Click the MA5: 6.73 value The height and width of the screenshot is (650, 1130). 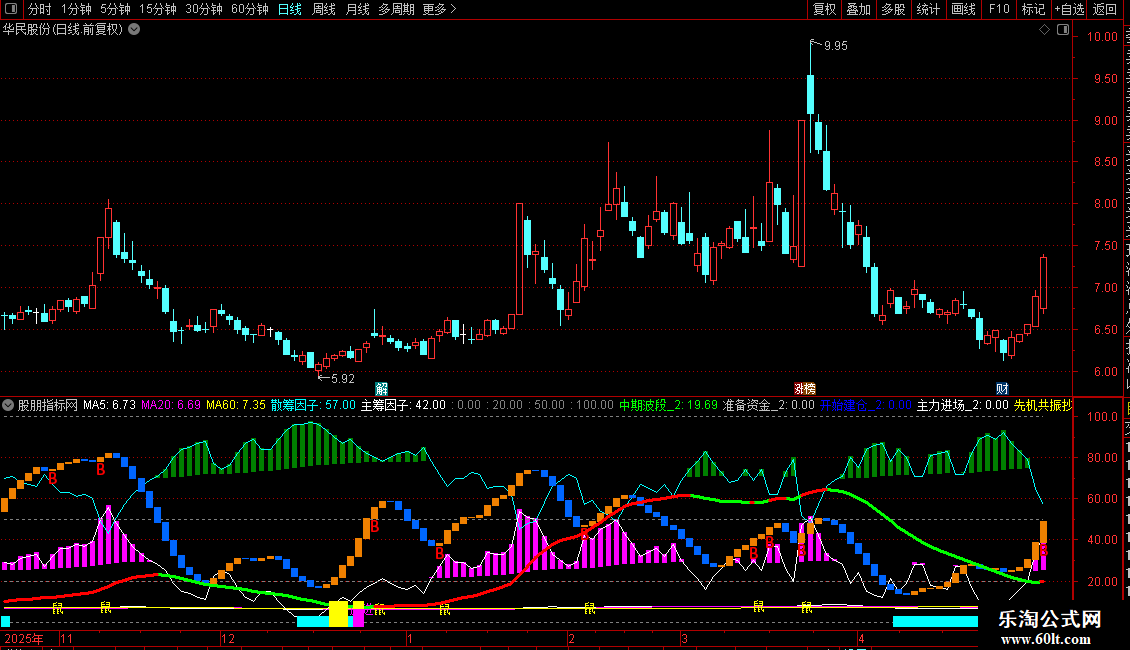[110, 405]
